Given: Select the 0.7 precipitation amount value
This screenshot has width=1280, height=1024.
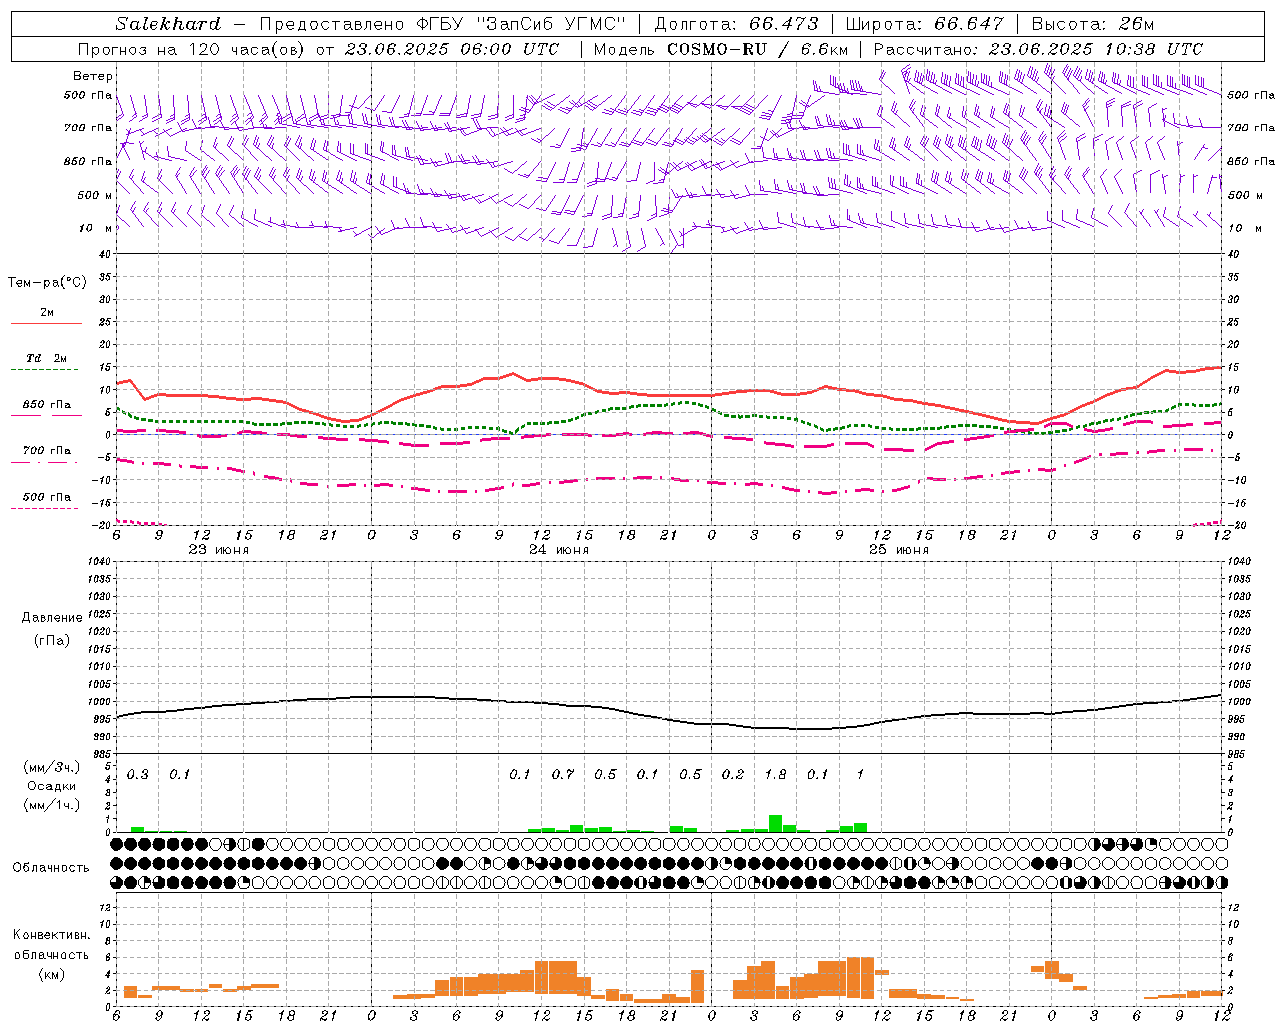Looking at the screenshot, I should tap(562, 775).
